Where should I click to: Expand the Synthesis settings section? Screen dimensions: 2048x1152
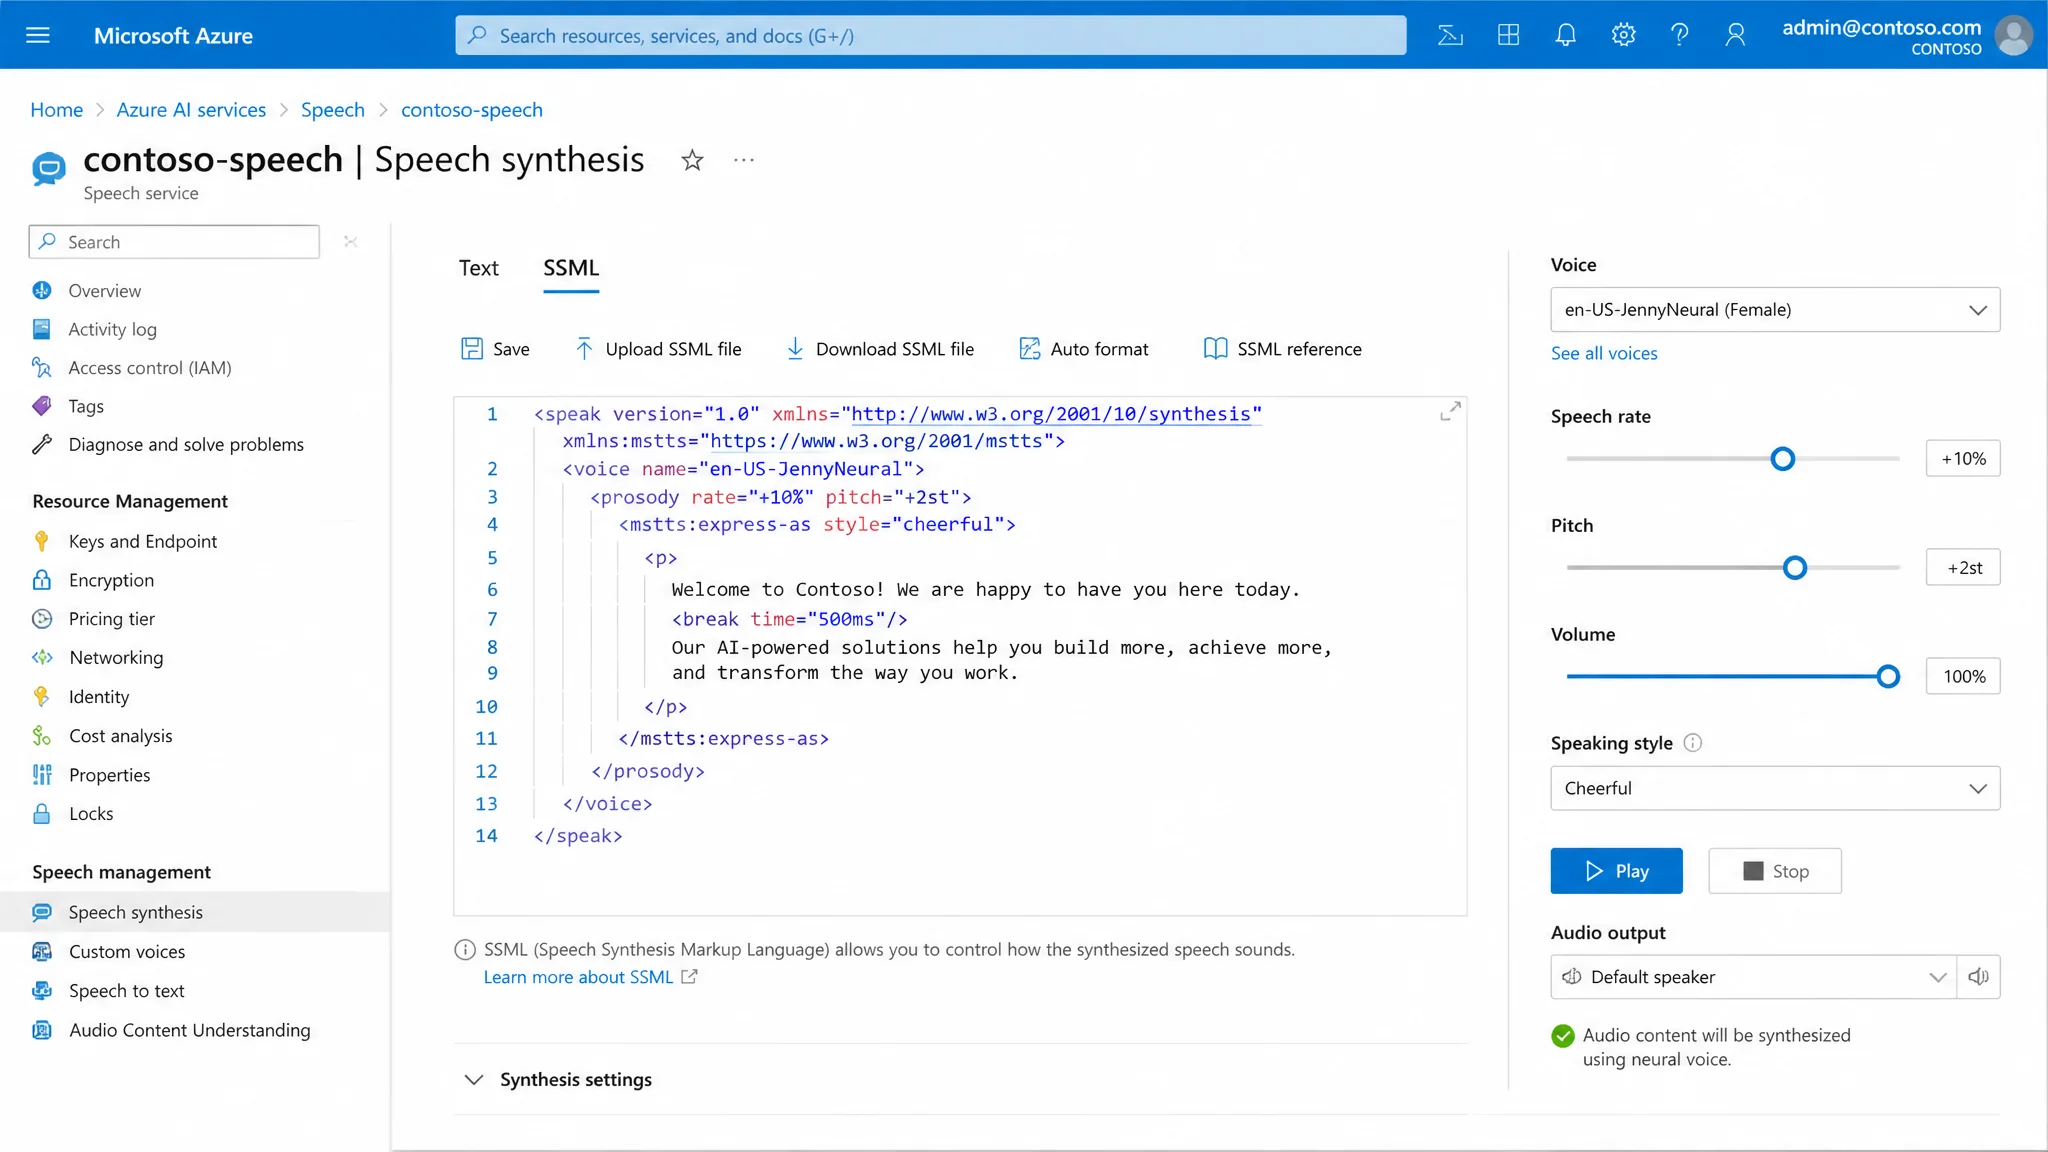[558, 1080]
